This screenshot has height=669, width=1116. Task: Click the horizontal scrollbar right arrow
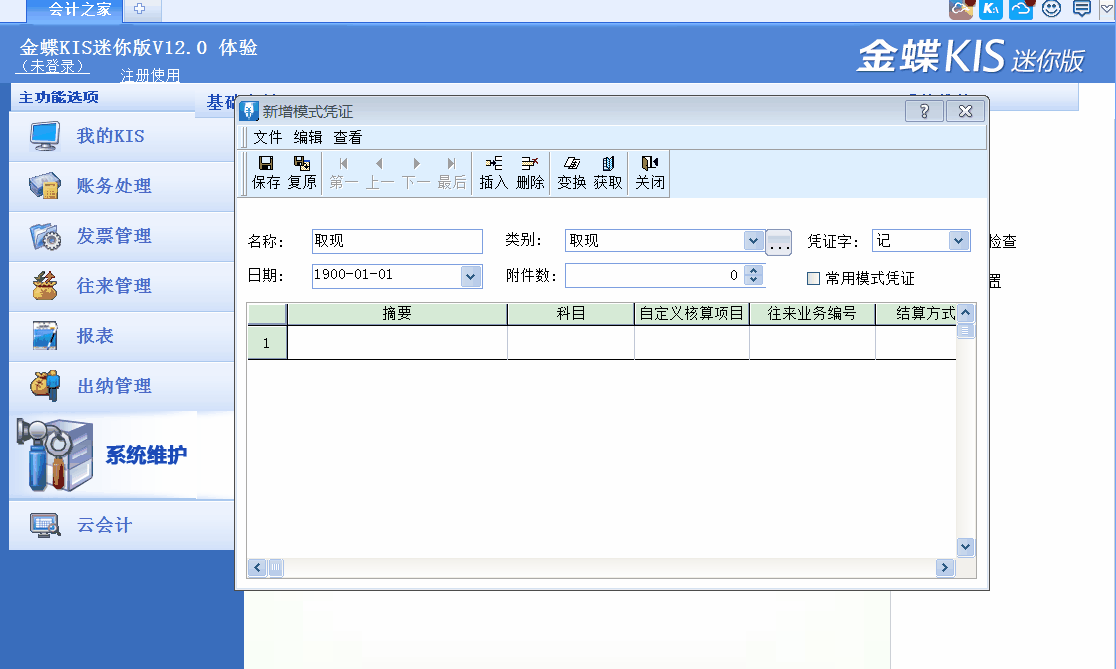coord(944,568)
